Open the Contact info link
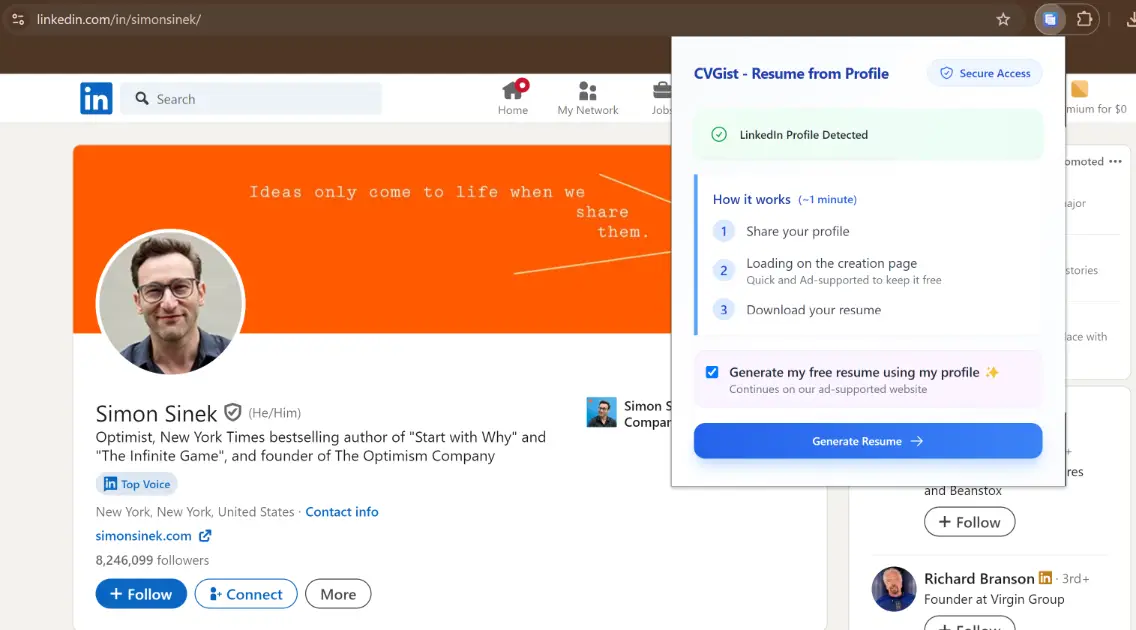Viewport: 1136px width, 630px height. click(x=341, y=512)
